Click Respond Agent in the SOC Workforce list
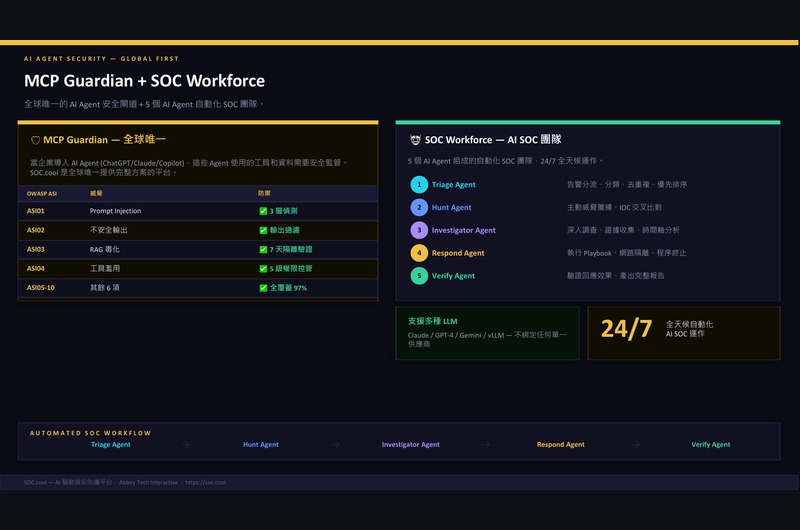The height and width of the screenshot is (530, 800). pos(458,253)
